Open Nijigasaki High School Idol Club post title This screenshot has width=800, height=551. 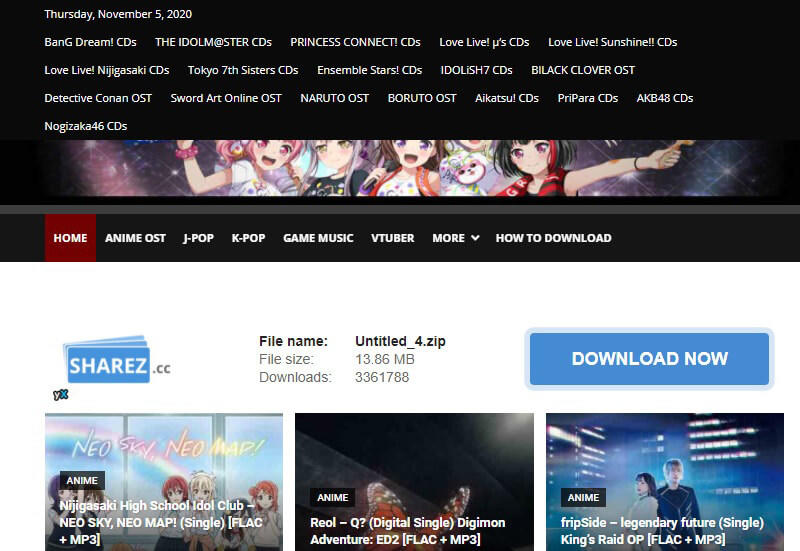pyautogui.click(x=161, y=522)
